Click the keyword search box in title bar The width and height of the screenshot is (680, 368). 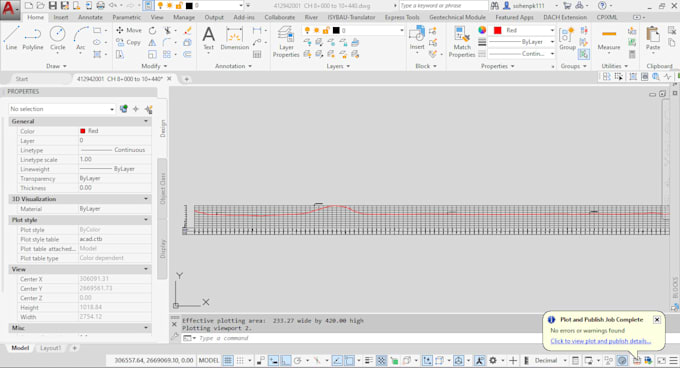[x=443, y=6]
